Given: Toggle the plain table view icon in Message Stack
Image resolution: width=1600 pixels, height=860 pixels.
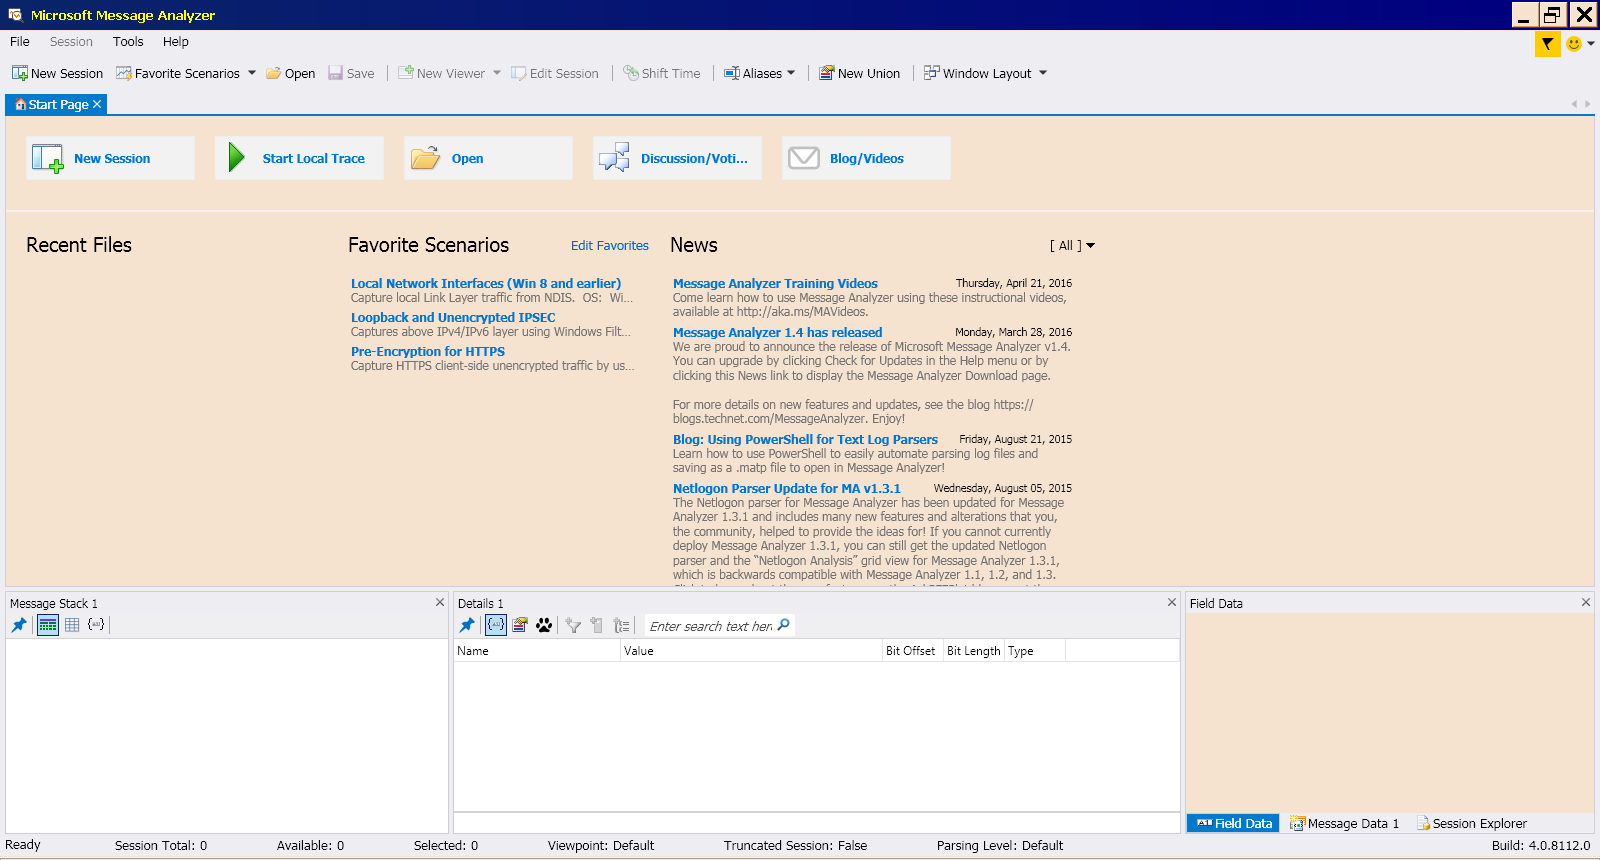Looking at the screenshot, I should pyautogui.click(x=72, y=625).
